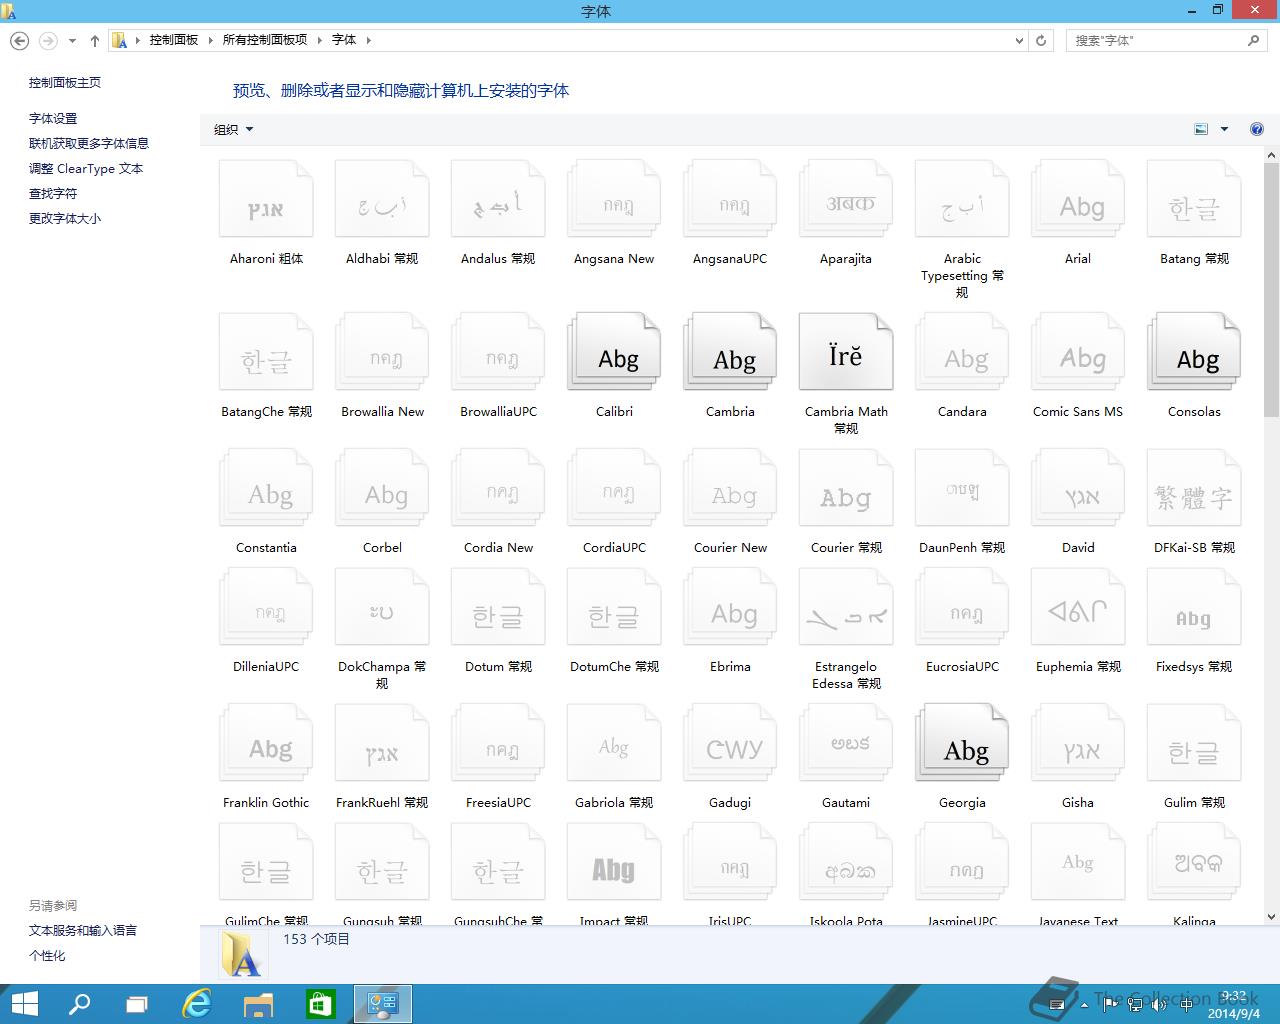
Task: Select the Comic Sans MS font icon
Action: [x=1078, y=352]
